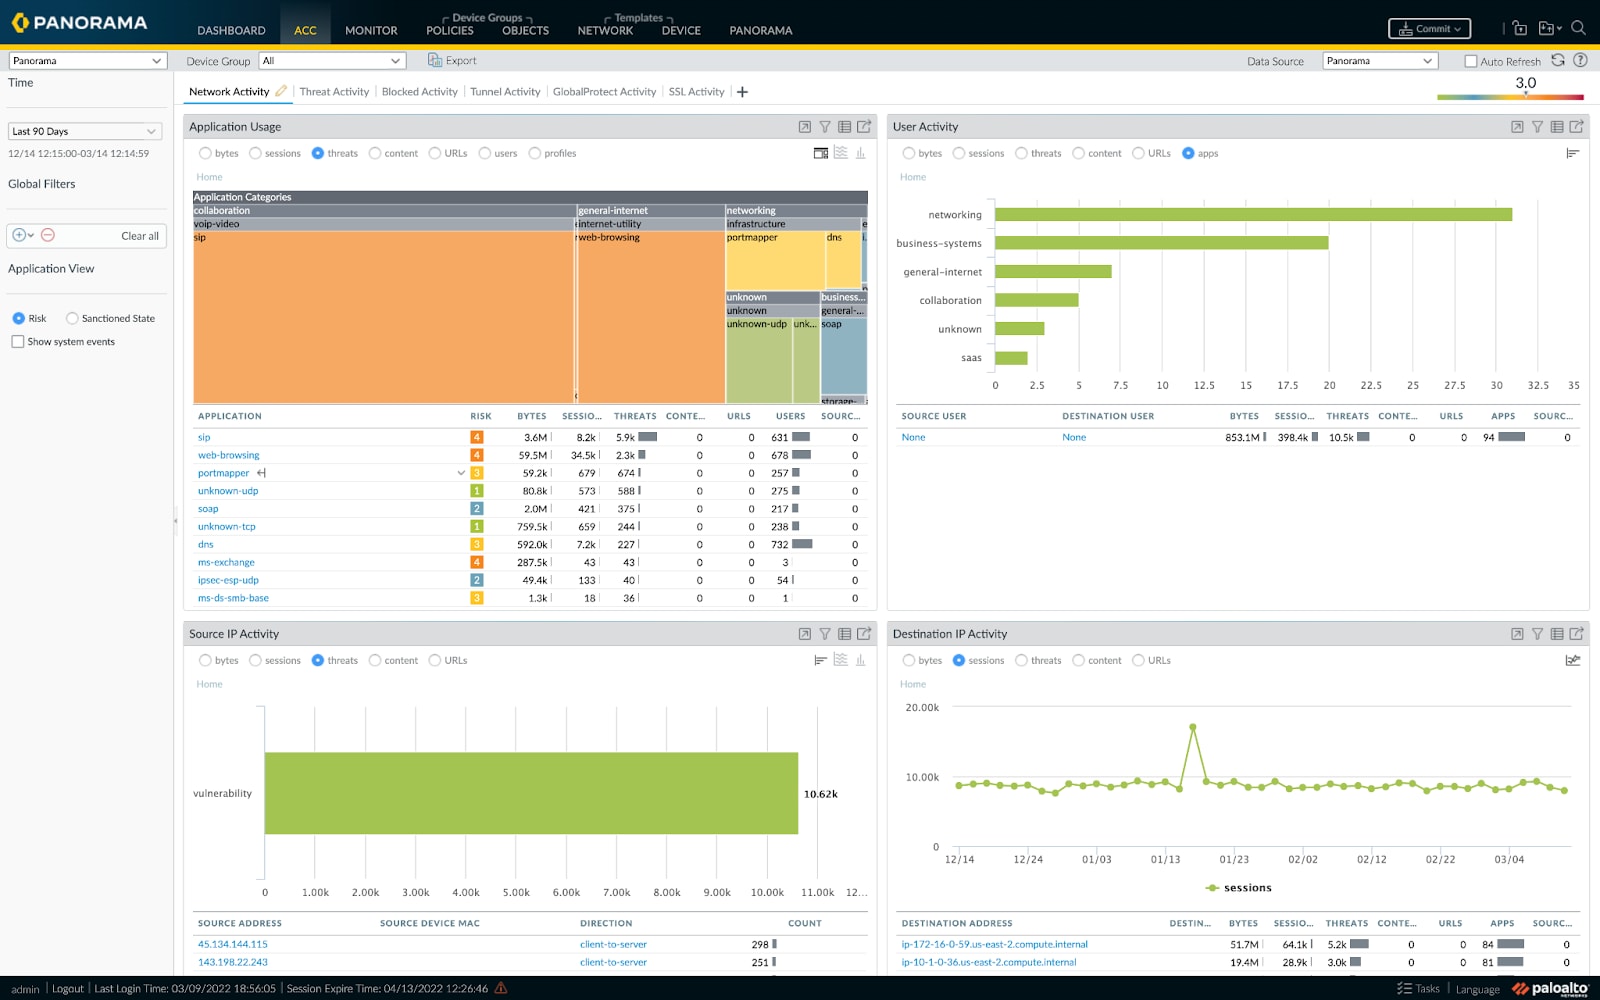
Task: Open the Last 90 Days time dropdown
Action: coord(85,131)
